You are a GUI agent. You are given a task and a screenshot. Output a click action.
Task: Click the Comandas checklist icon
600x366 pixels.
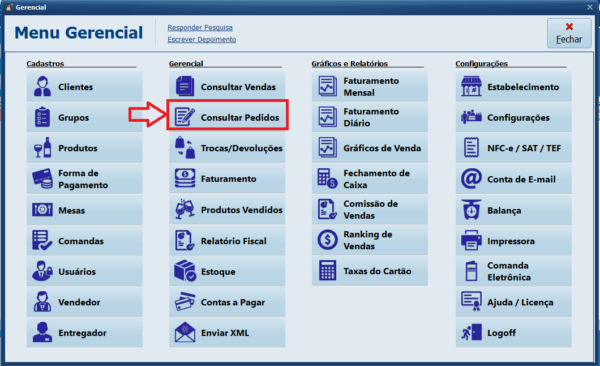(42, 240)
